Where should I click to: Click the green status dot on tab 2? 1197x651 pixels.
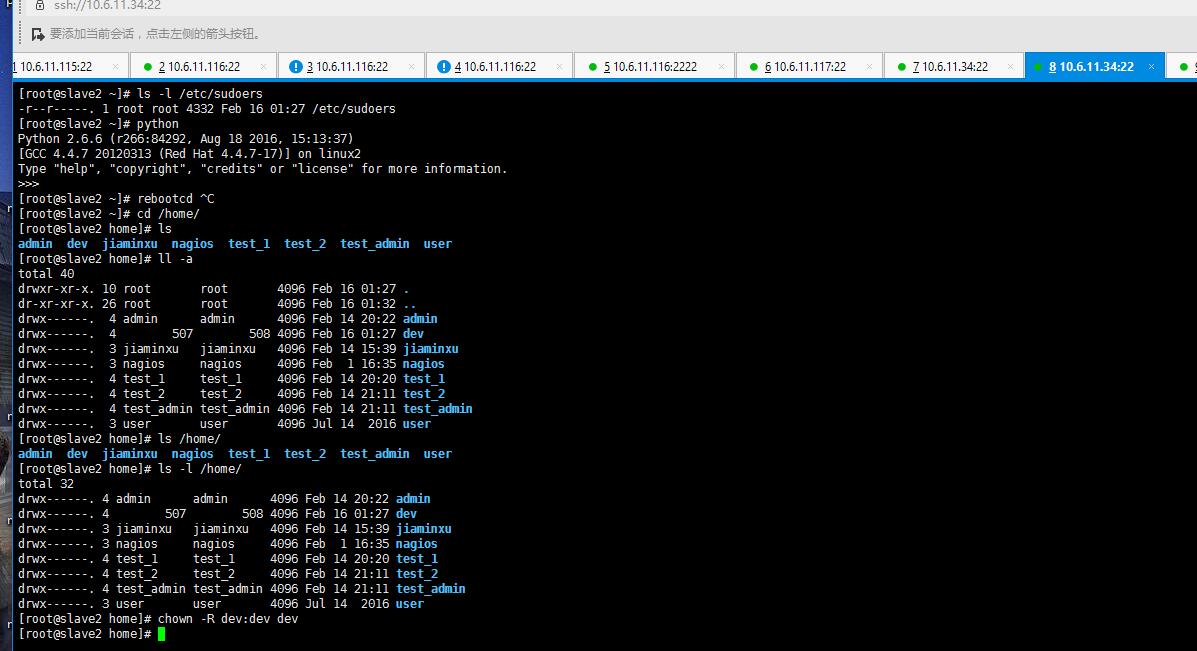tap(148, 67)
